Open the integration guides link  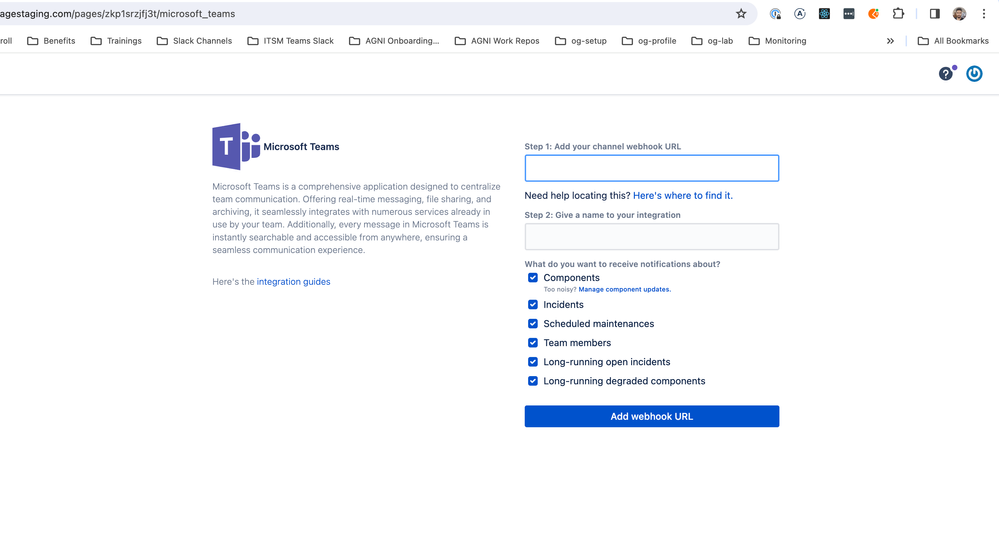tap(294, 282)
